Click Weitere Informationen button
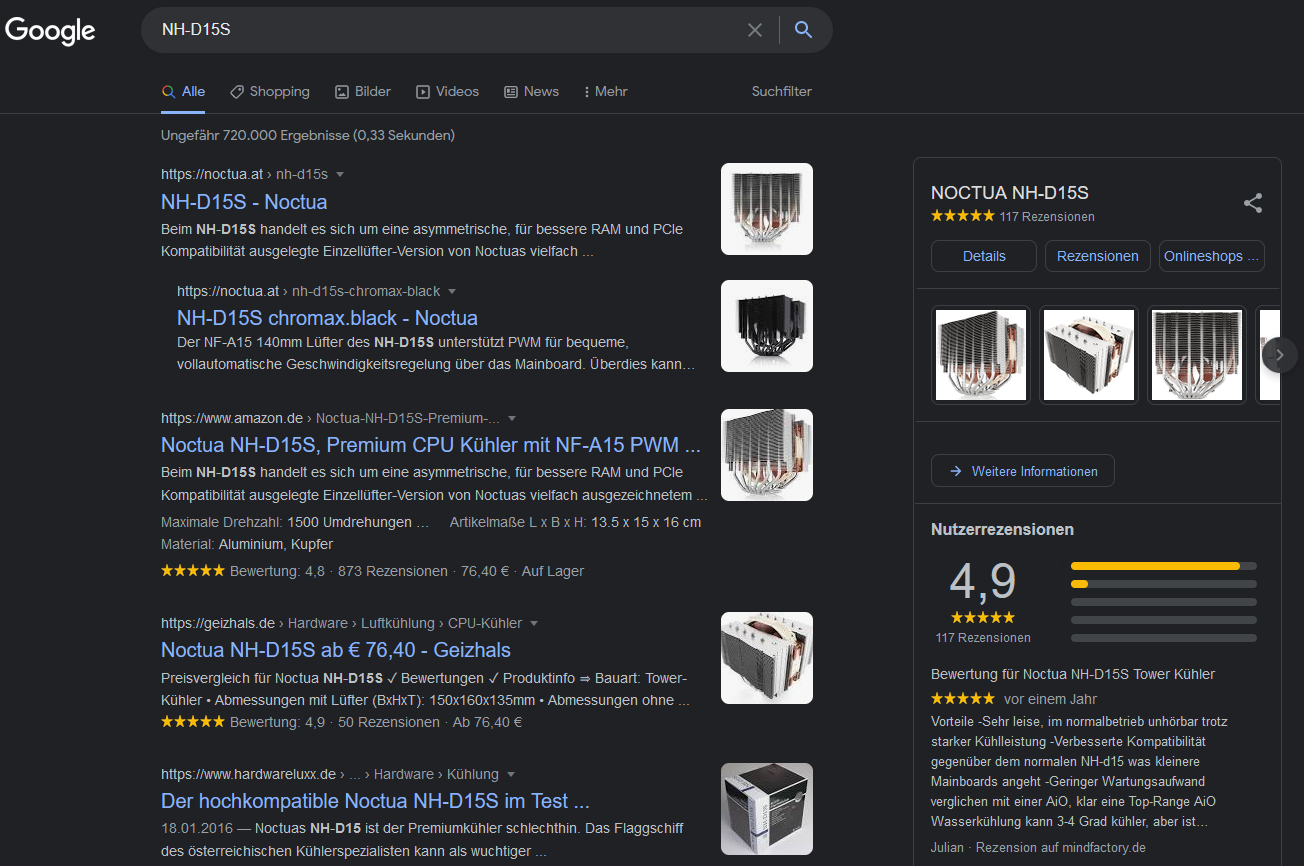The image size is (1304, 866). point(1023,471)
